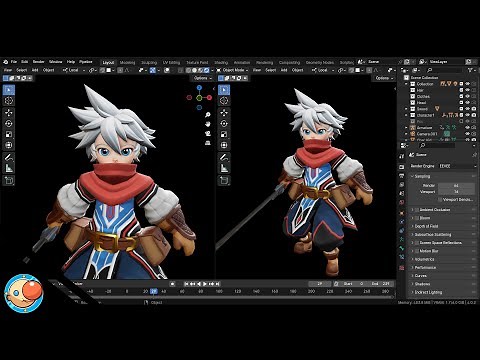
Task: Select the Add Cube tool in left viewport
Action: click(9, 180)
